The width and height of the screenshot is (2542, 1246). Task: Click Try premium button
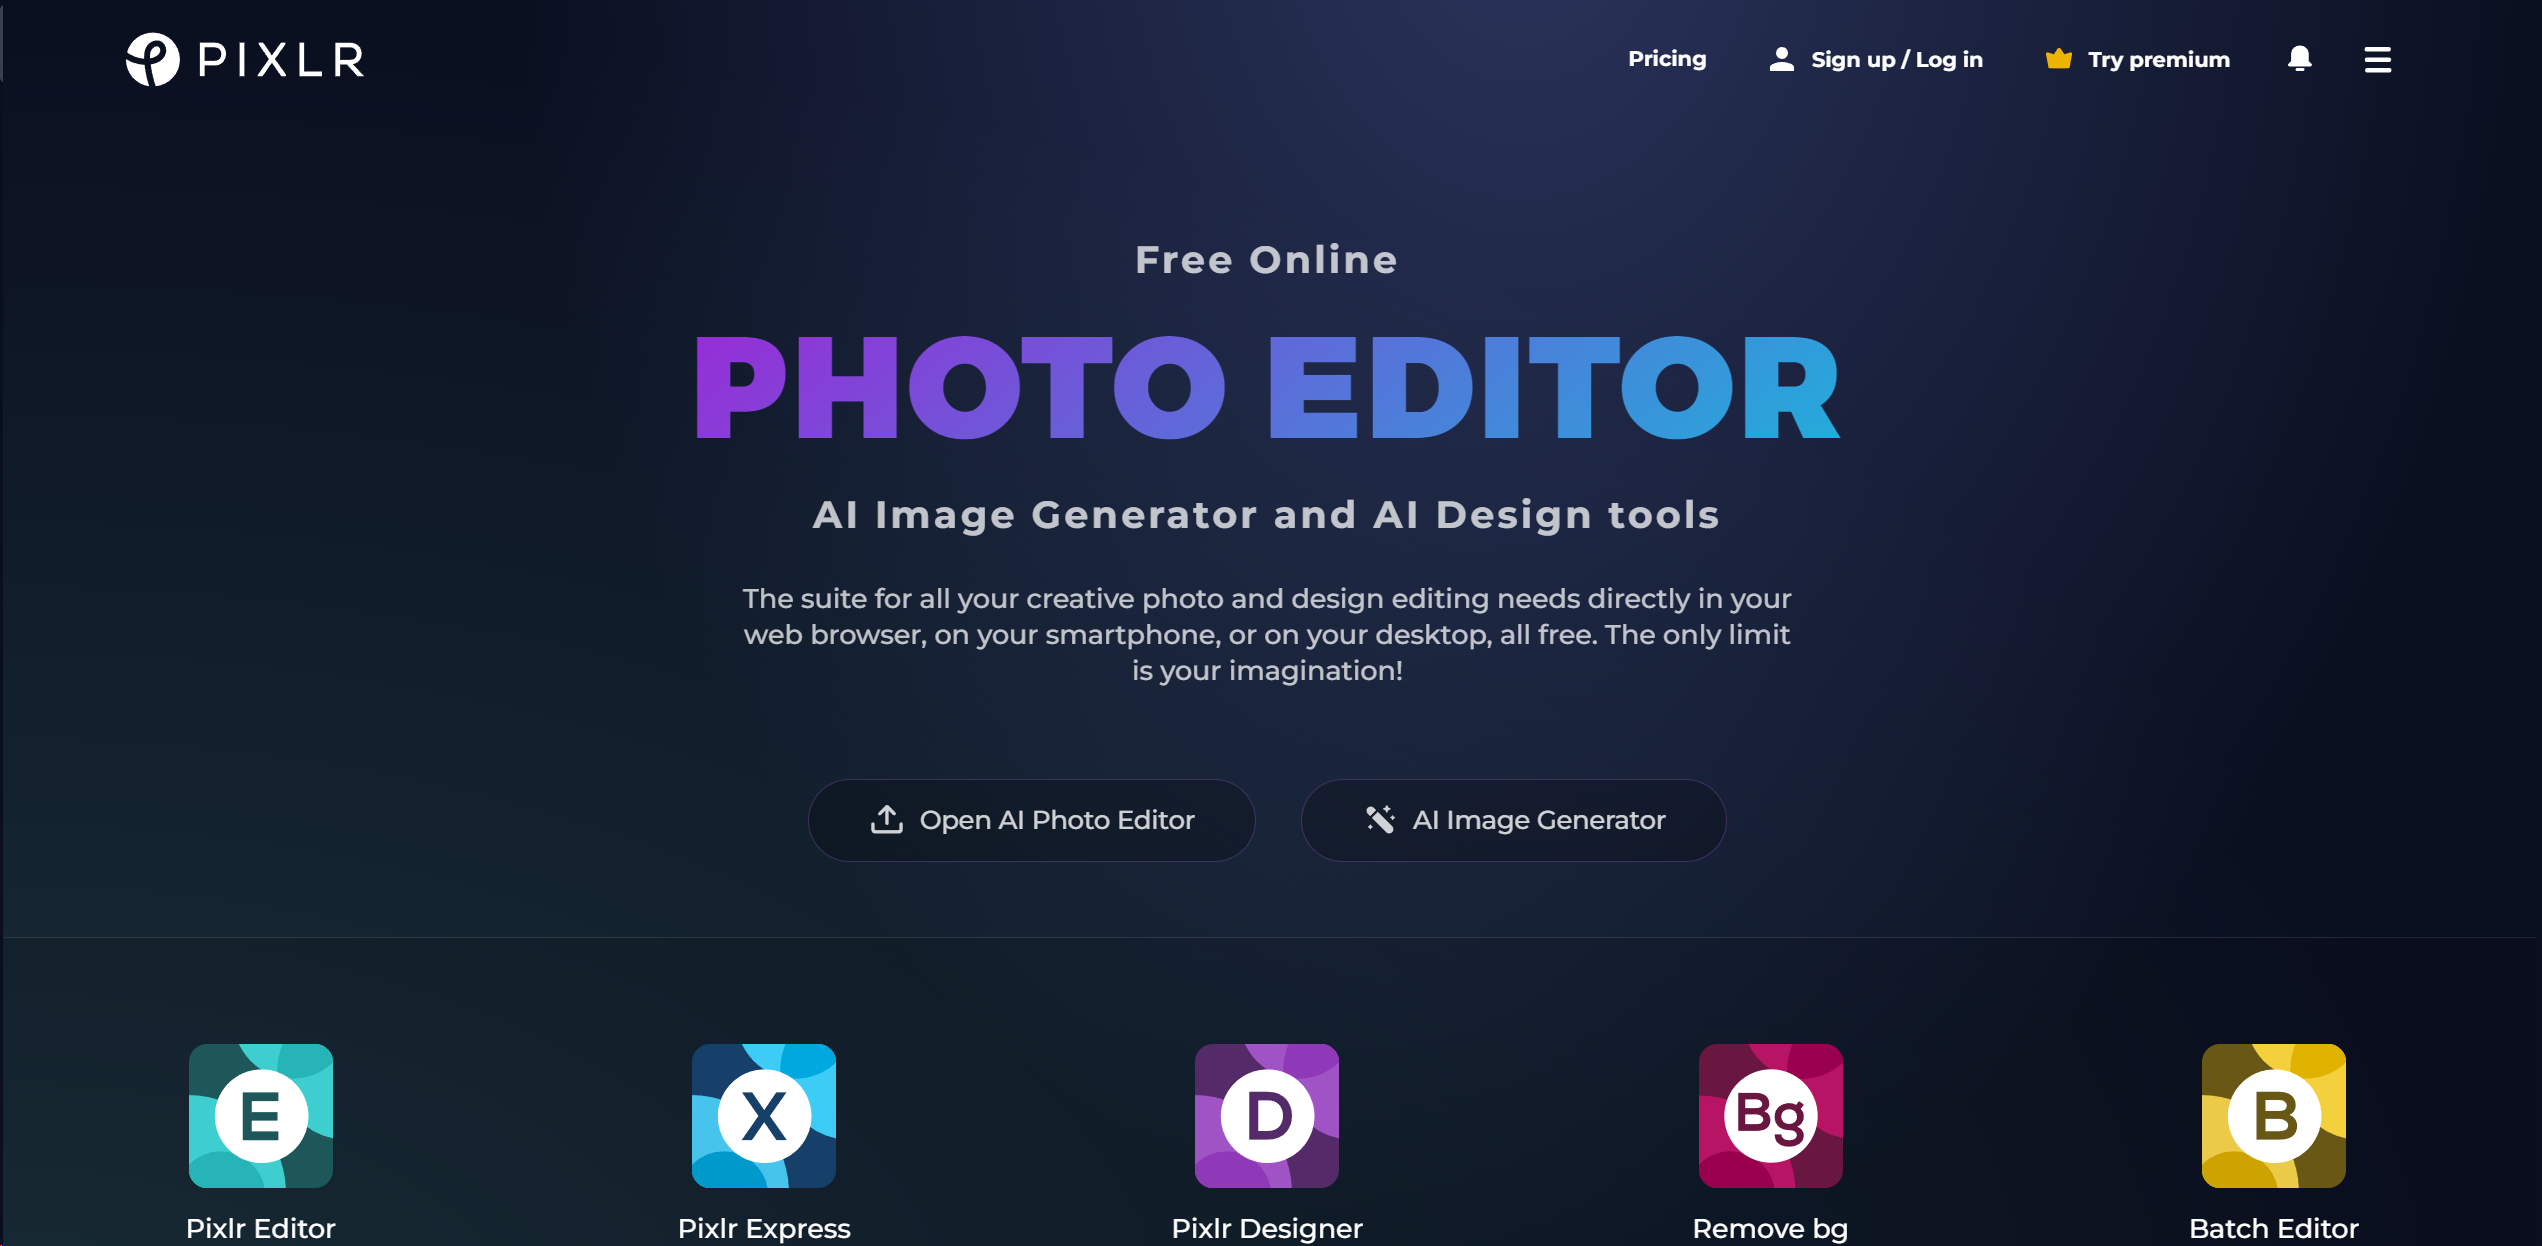point(2137,60)
